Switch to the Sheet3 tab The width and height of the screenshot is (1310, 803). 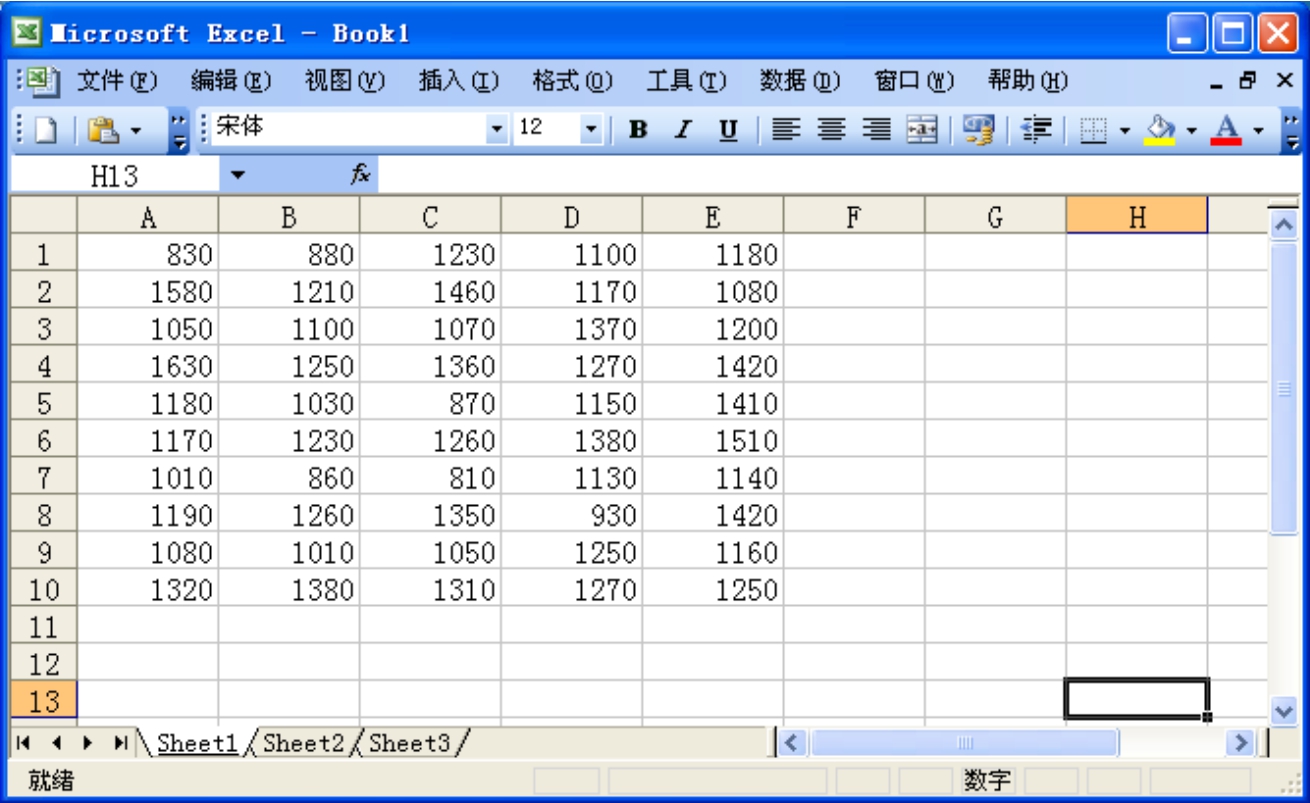[410, 743]
